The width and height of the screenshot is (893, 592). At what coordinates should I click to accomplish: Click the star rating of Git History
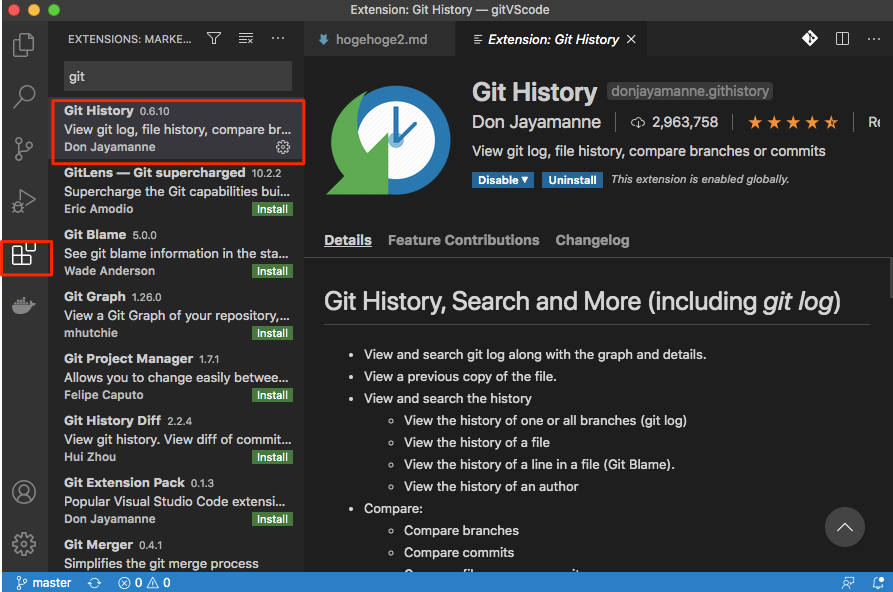click(x=793, y=123)
